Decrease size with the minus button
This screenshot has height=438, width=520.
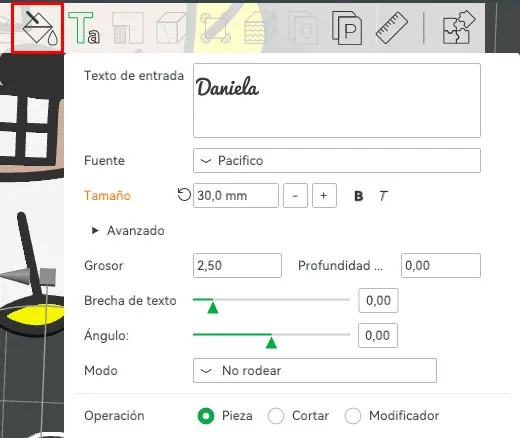295,196
